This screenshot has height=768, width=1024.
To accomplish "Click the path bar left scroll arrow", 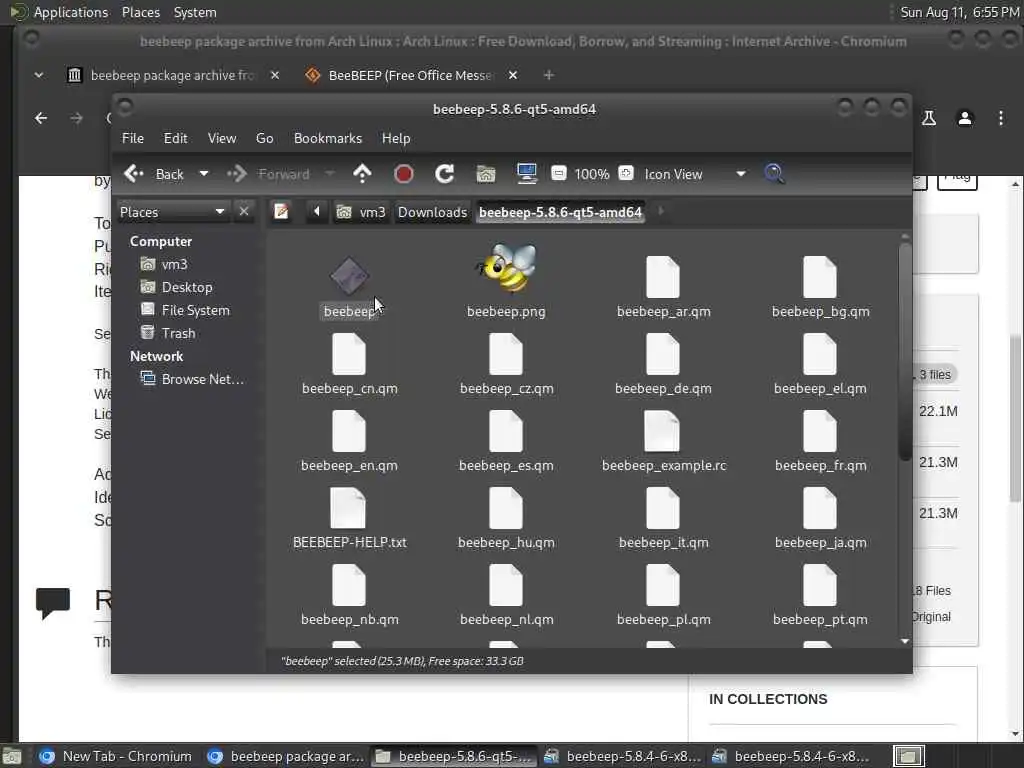I will pyautogui.click(x=317, y=212).
